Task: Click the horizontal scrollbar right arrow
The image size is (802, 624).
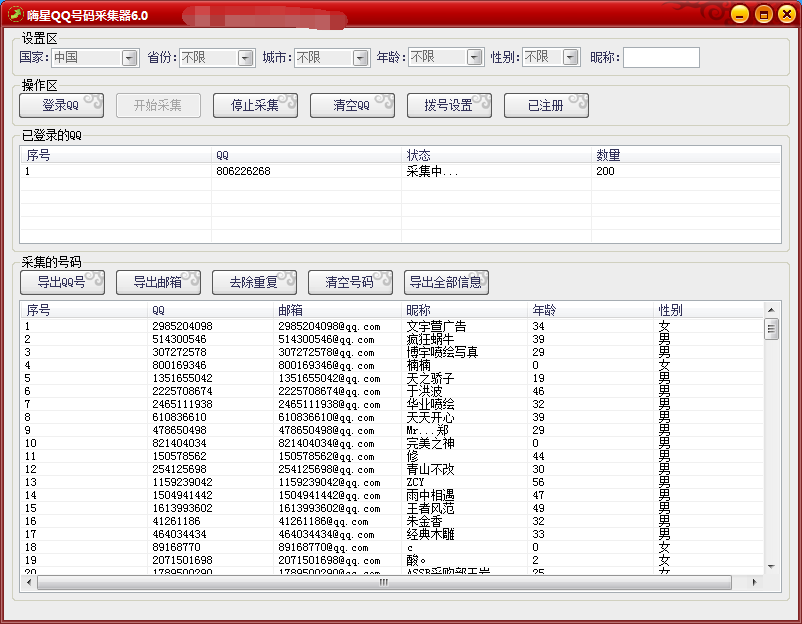Action: tap(754, 582)
